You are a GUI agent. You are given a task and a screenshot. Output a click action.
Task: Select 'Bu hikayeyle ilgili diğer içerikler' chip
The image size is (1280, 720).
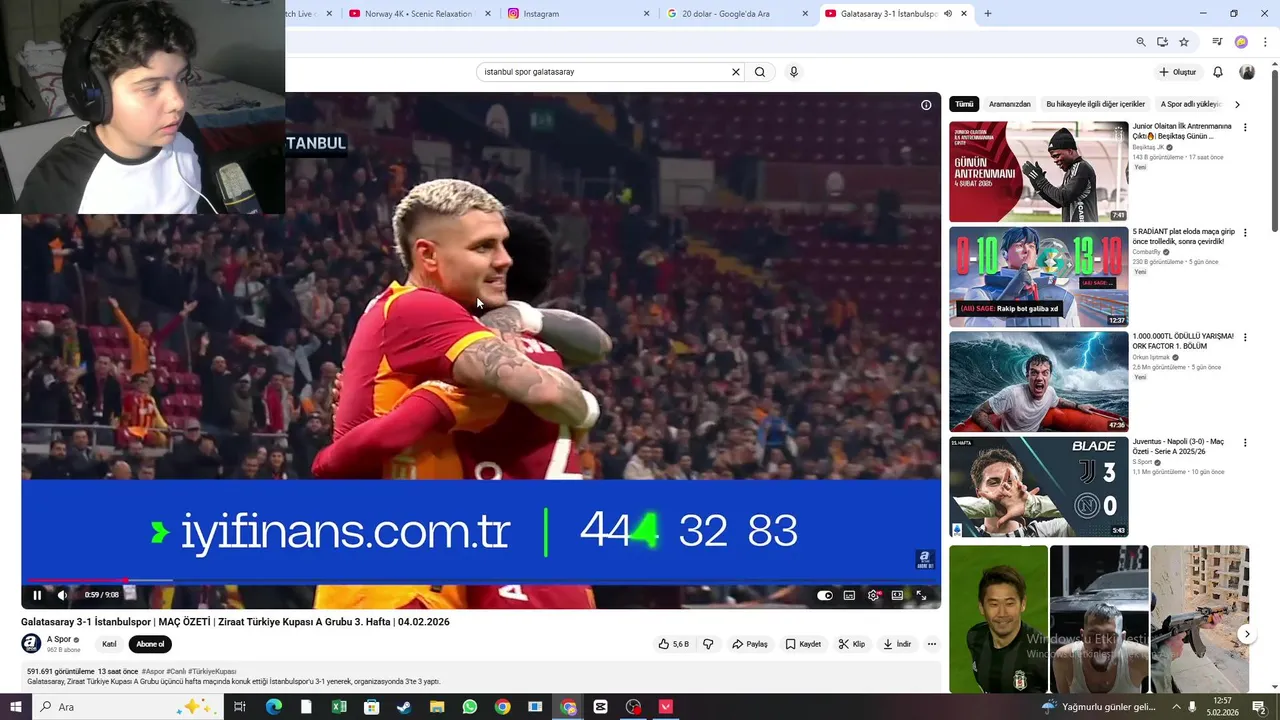(1096, 104)
